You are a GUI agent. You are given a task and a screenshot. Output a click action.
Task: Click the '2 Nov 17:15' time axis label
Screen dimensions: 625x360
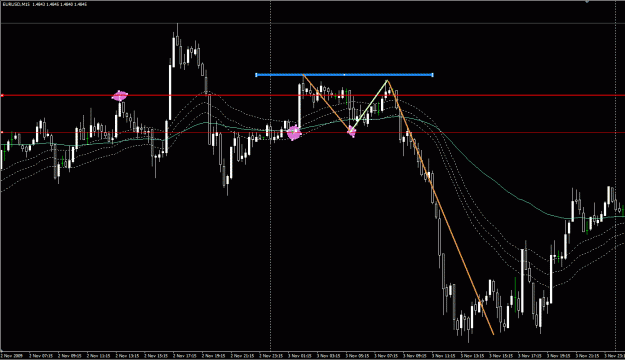[185, 355]
